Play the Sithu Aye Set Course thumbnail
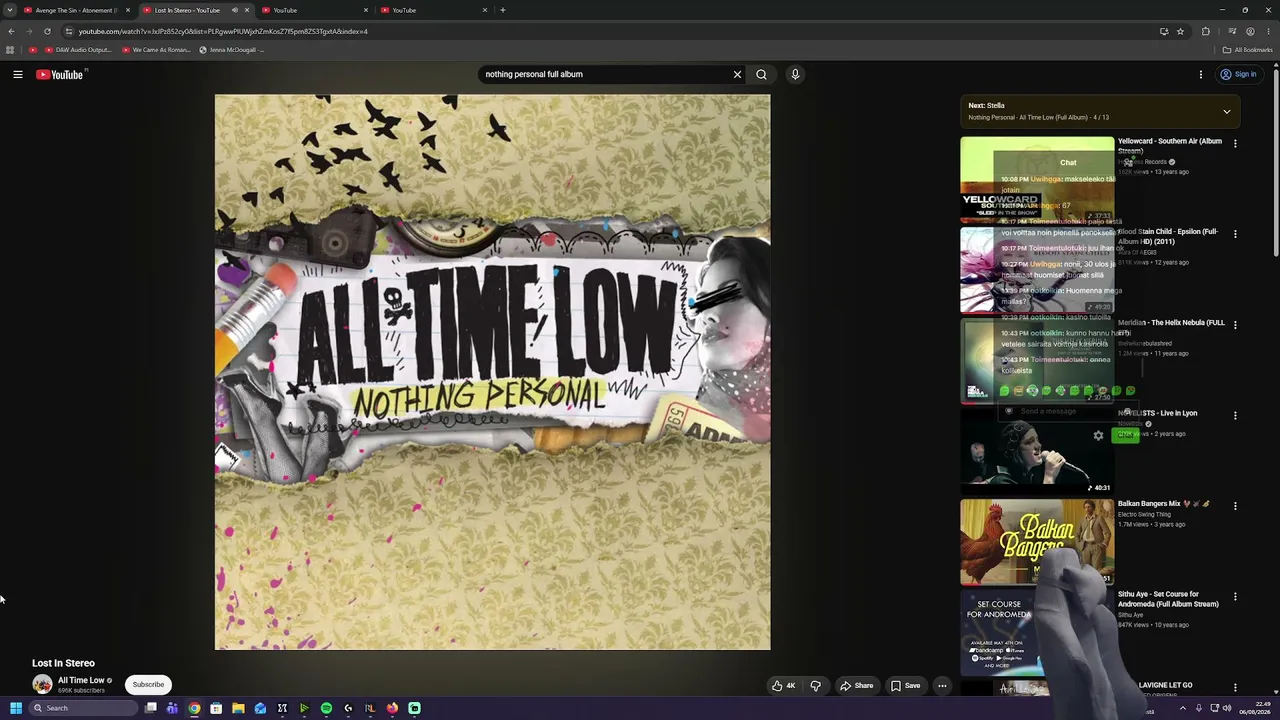 tap(1037, 633)
